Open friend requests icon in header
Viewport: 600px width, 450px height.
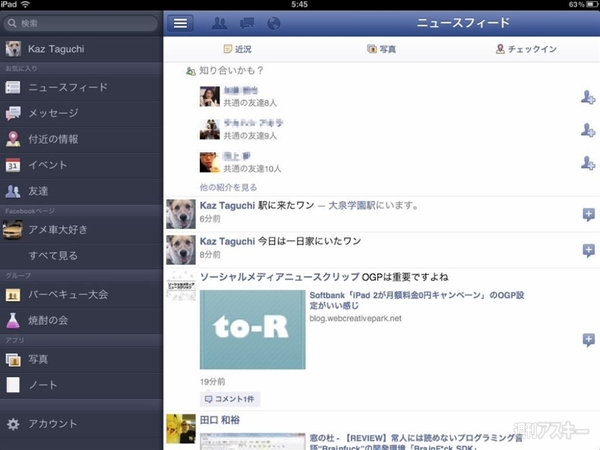(x=220, y=23)
